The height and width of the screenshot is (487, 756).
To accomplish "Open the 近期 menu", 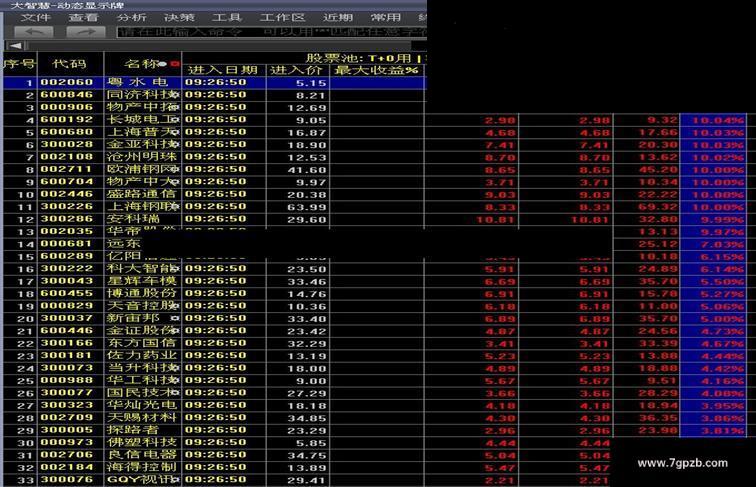I will click(338, 18).
